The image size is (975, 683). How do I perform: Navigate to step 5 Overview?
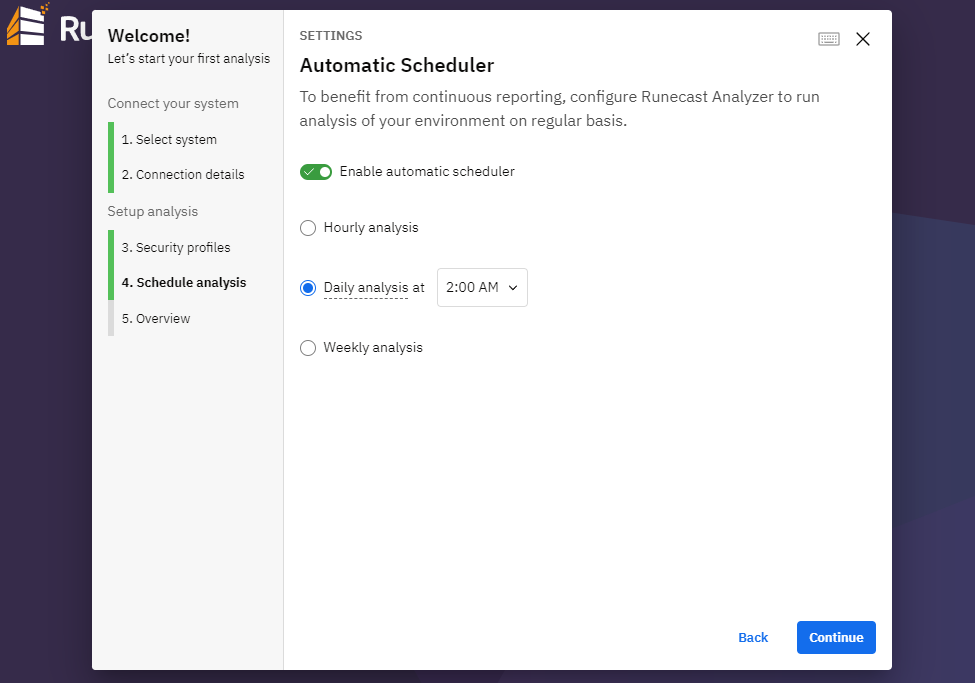click(x=156, y=318)
